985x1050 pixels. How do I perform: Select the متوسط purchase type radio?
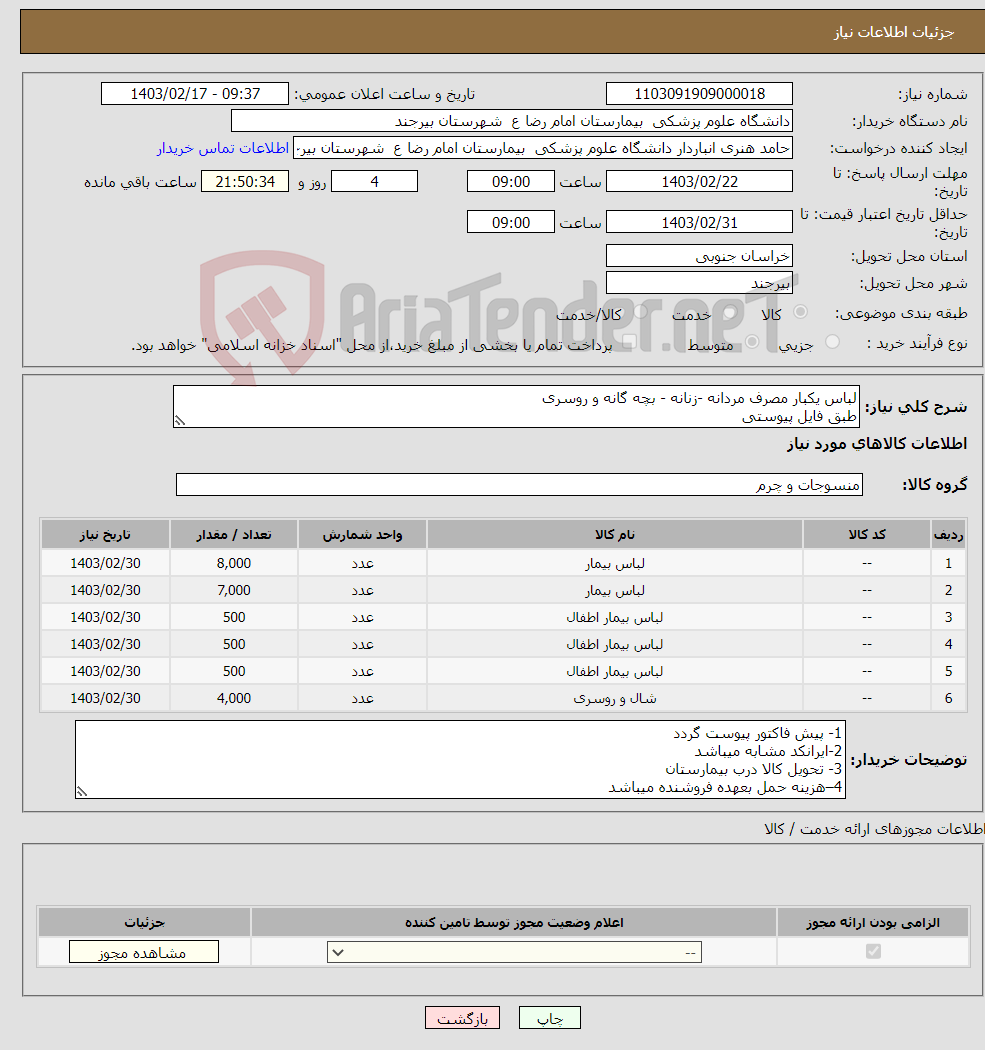point(753,342)
